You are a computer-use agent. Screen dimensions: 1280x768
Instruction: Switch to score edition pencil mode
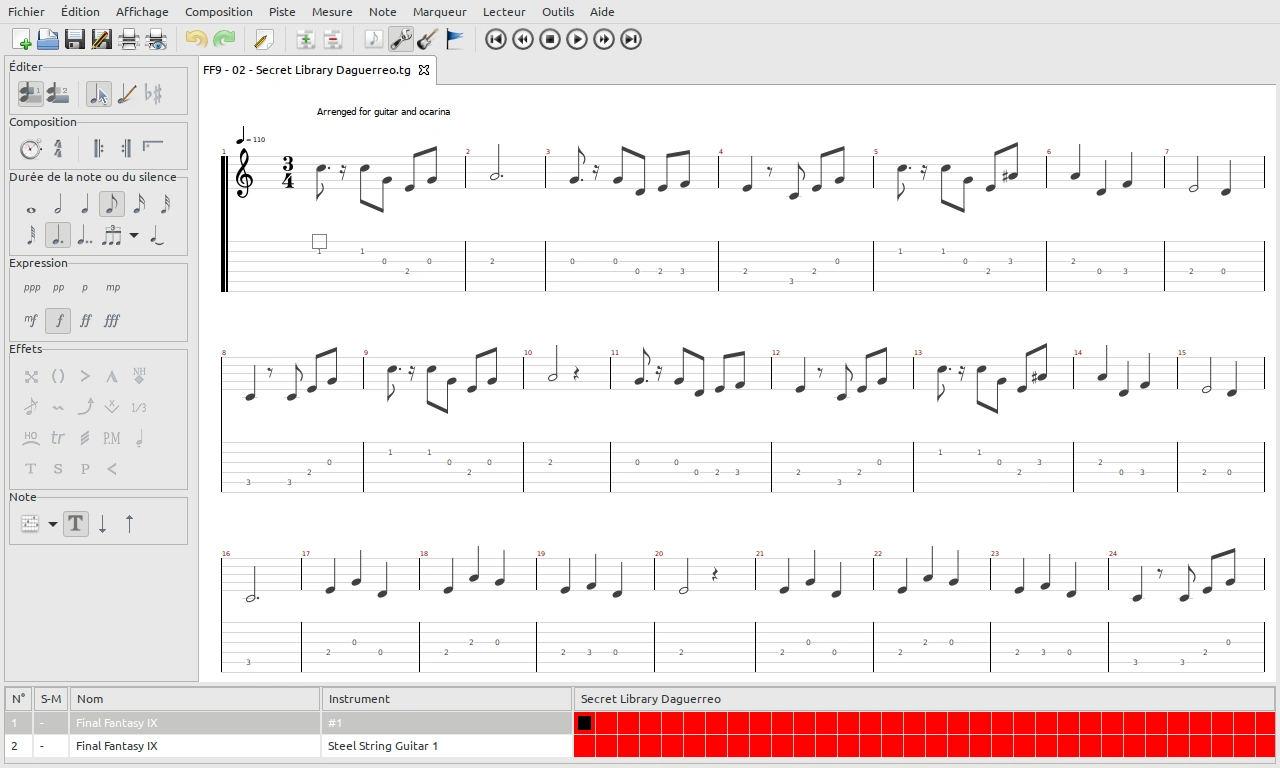(x=126, y=93)
